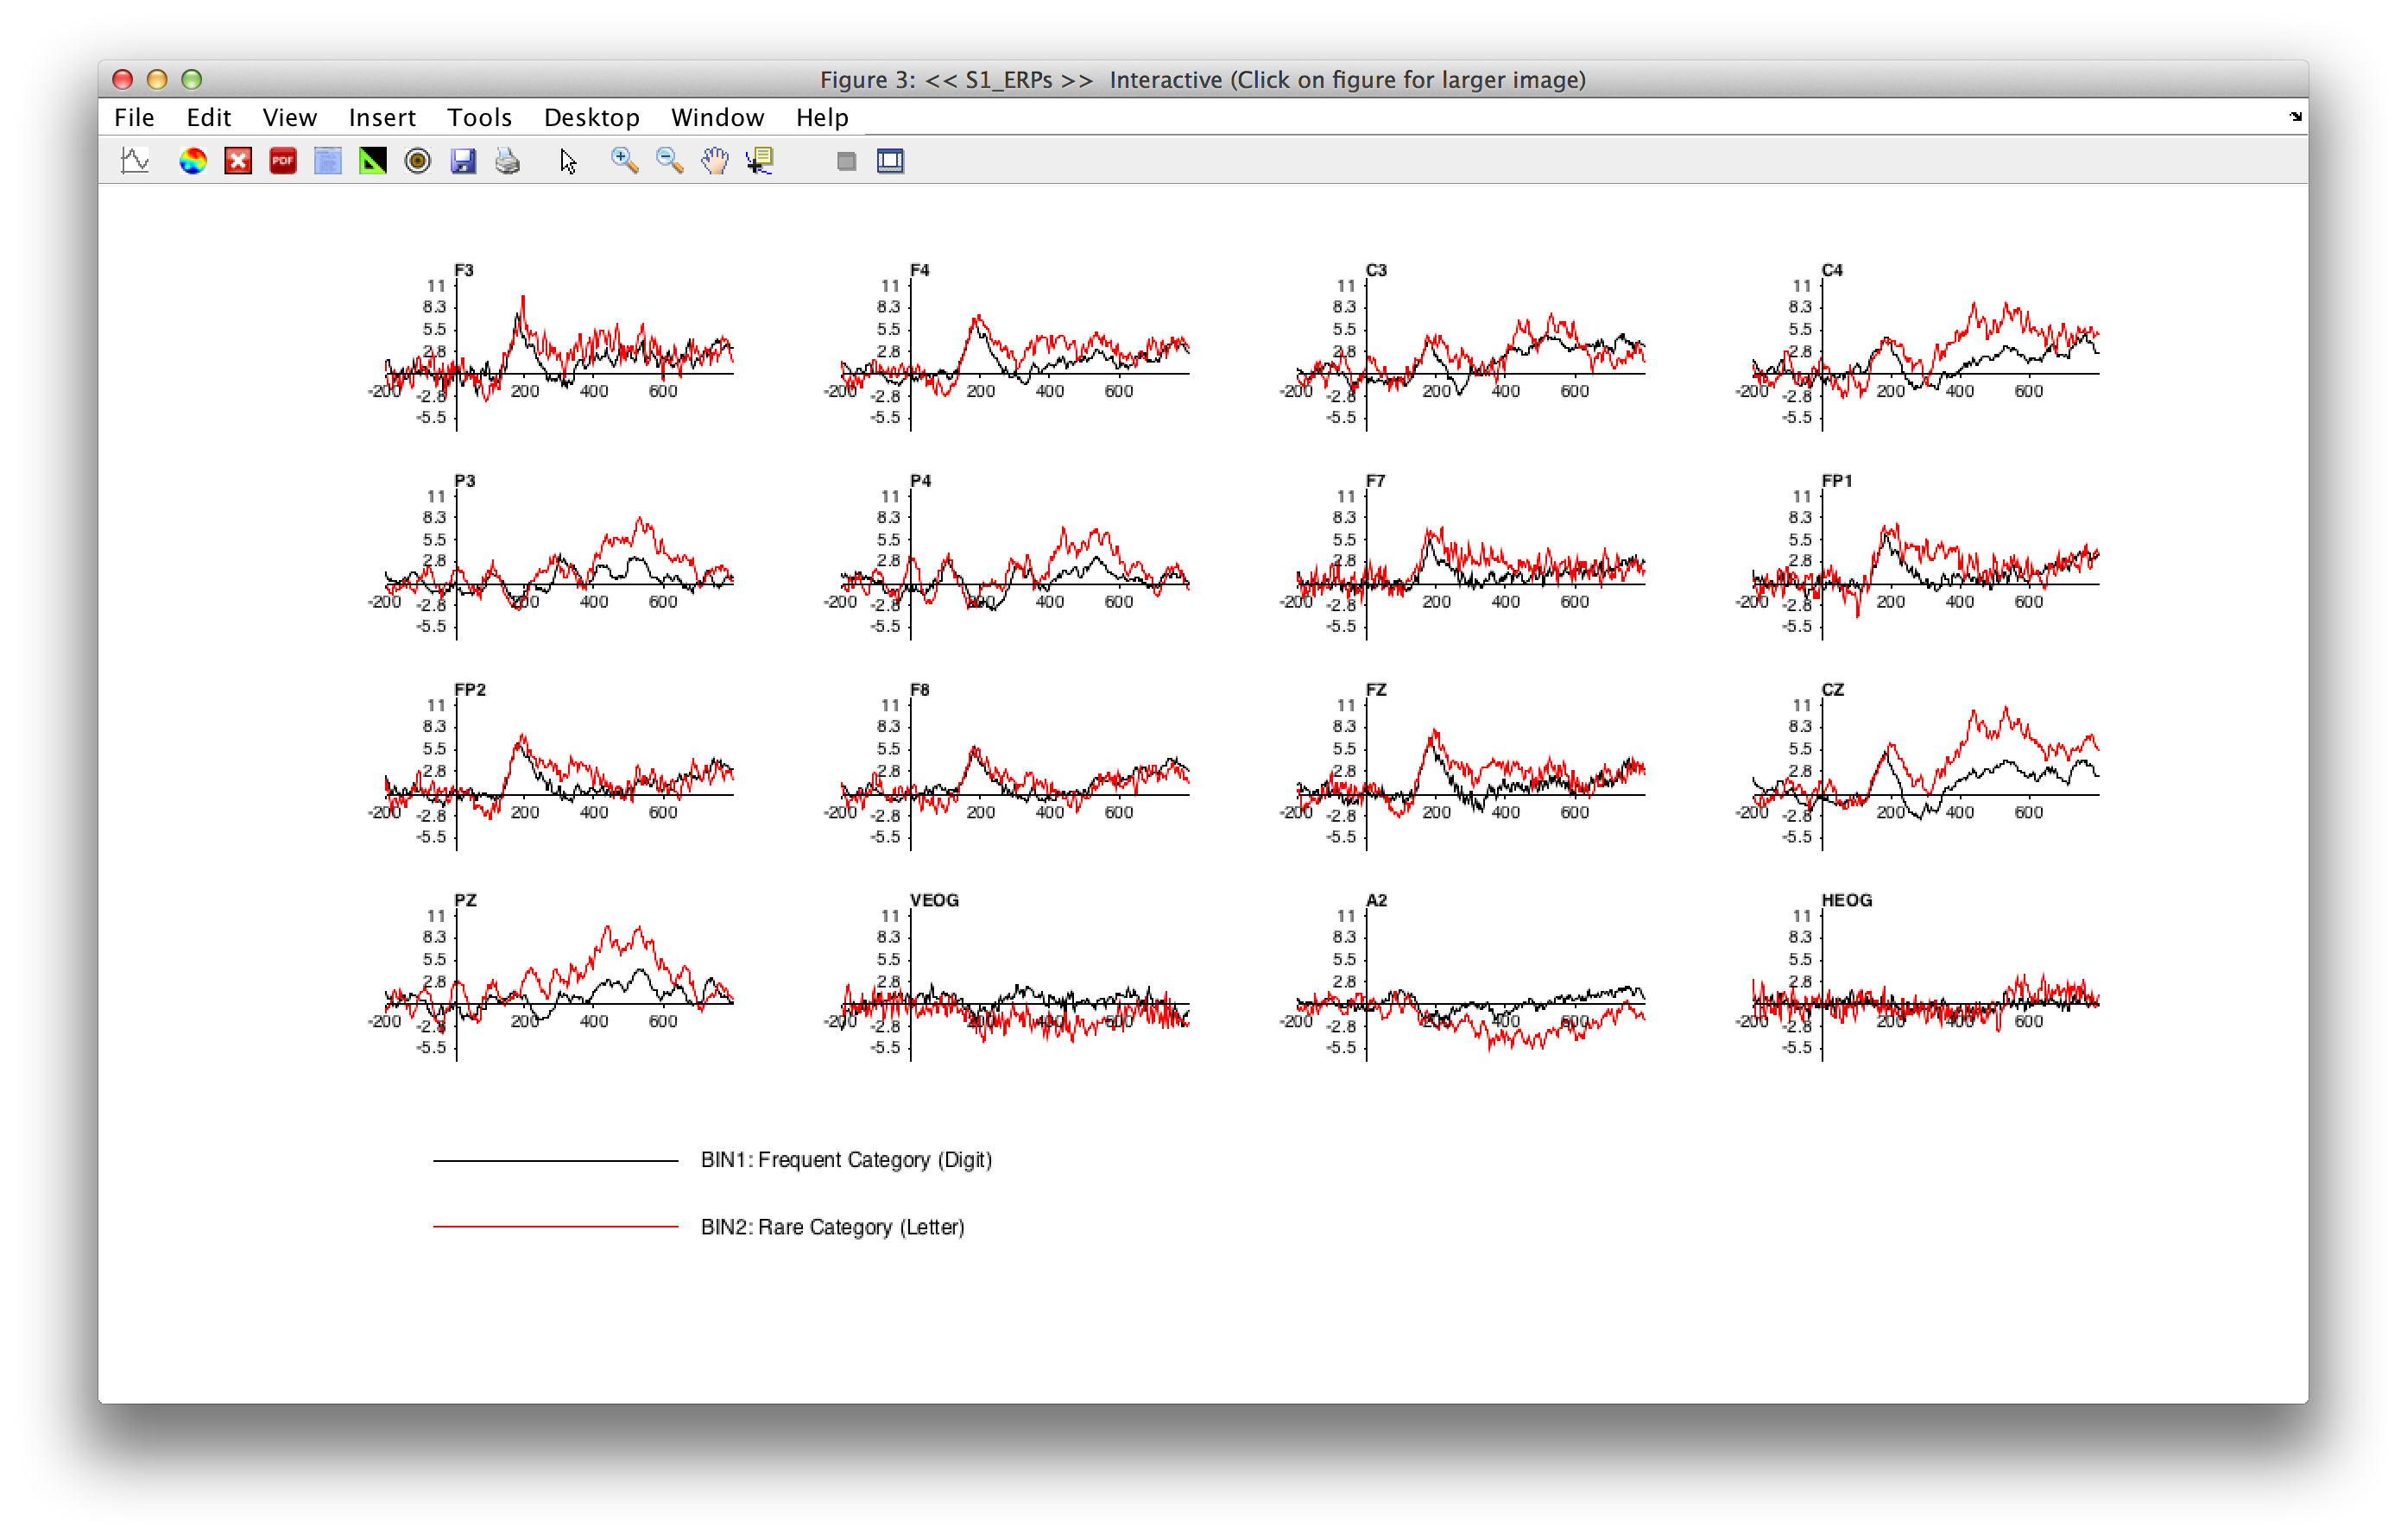This screenshot has height=1540, width=2407.
Task: Click the green triangle ruler measurement icon
Action: click(373, 161)
